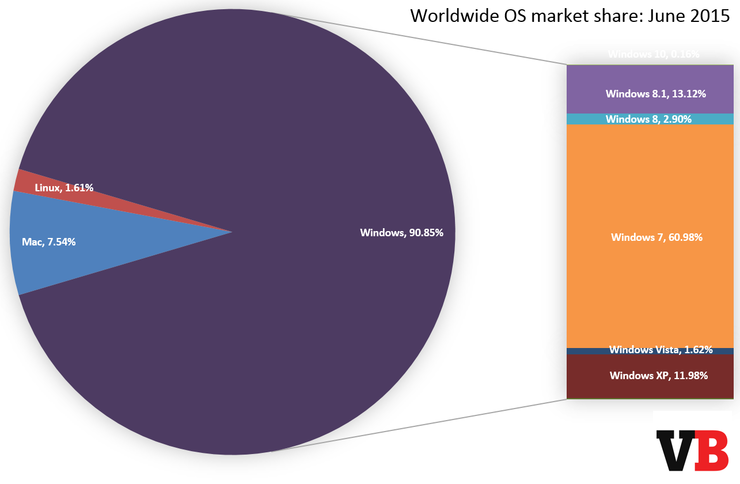Click the 'Linux, 1.61%' data label
740x484 pixels.
click(x=64, y=188)
